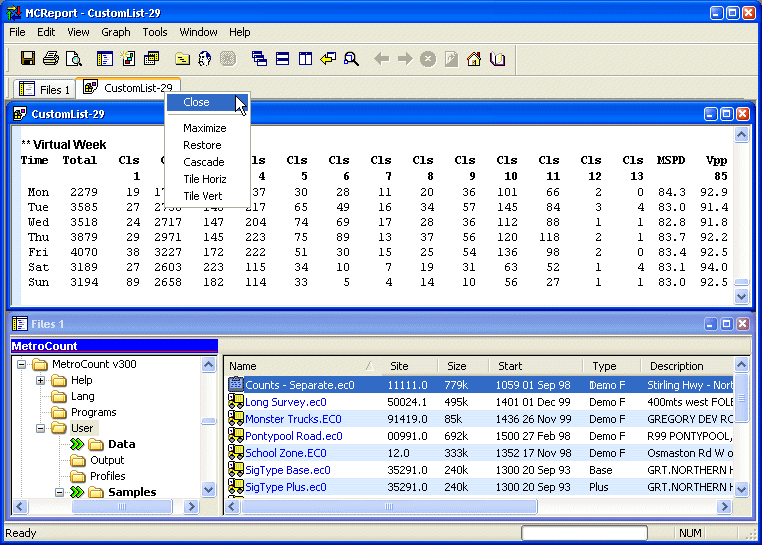The width and height of the screenshot is (762, 545).
Task: Click the Stop circle toolbar icon
Action: (428, 59)
